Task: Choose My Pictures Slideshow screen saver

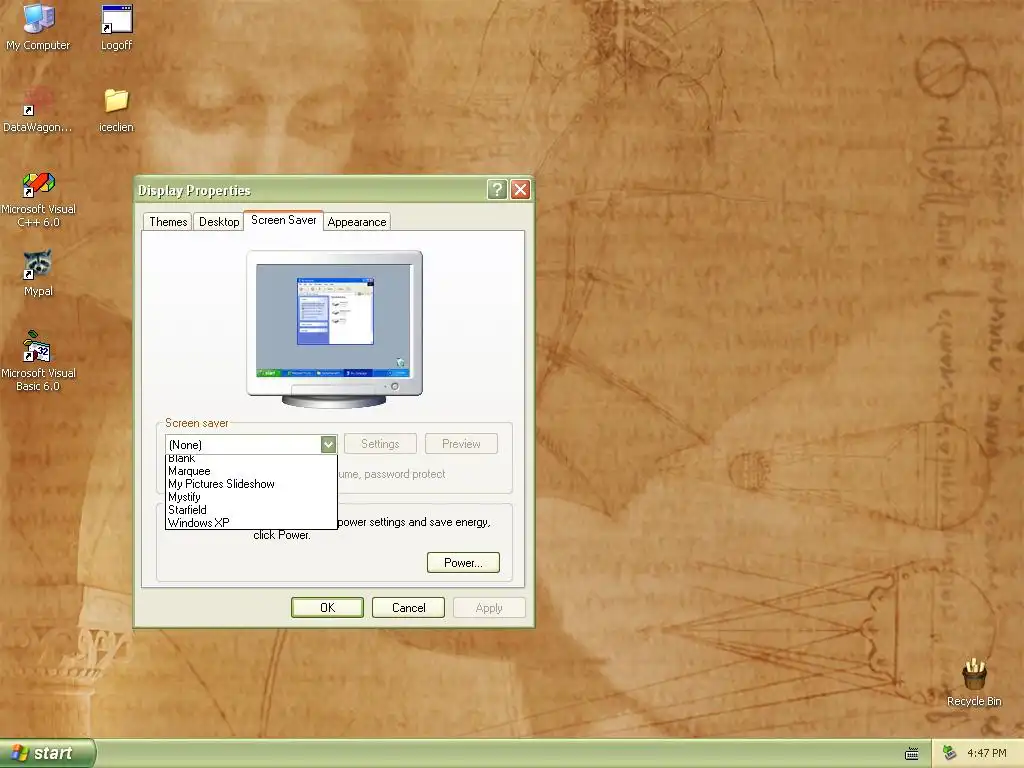Action: click(x=251, y=484)
